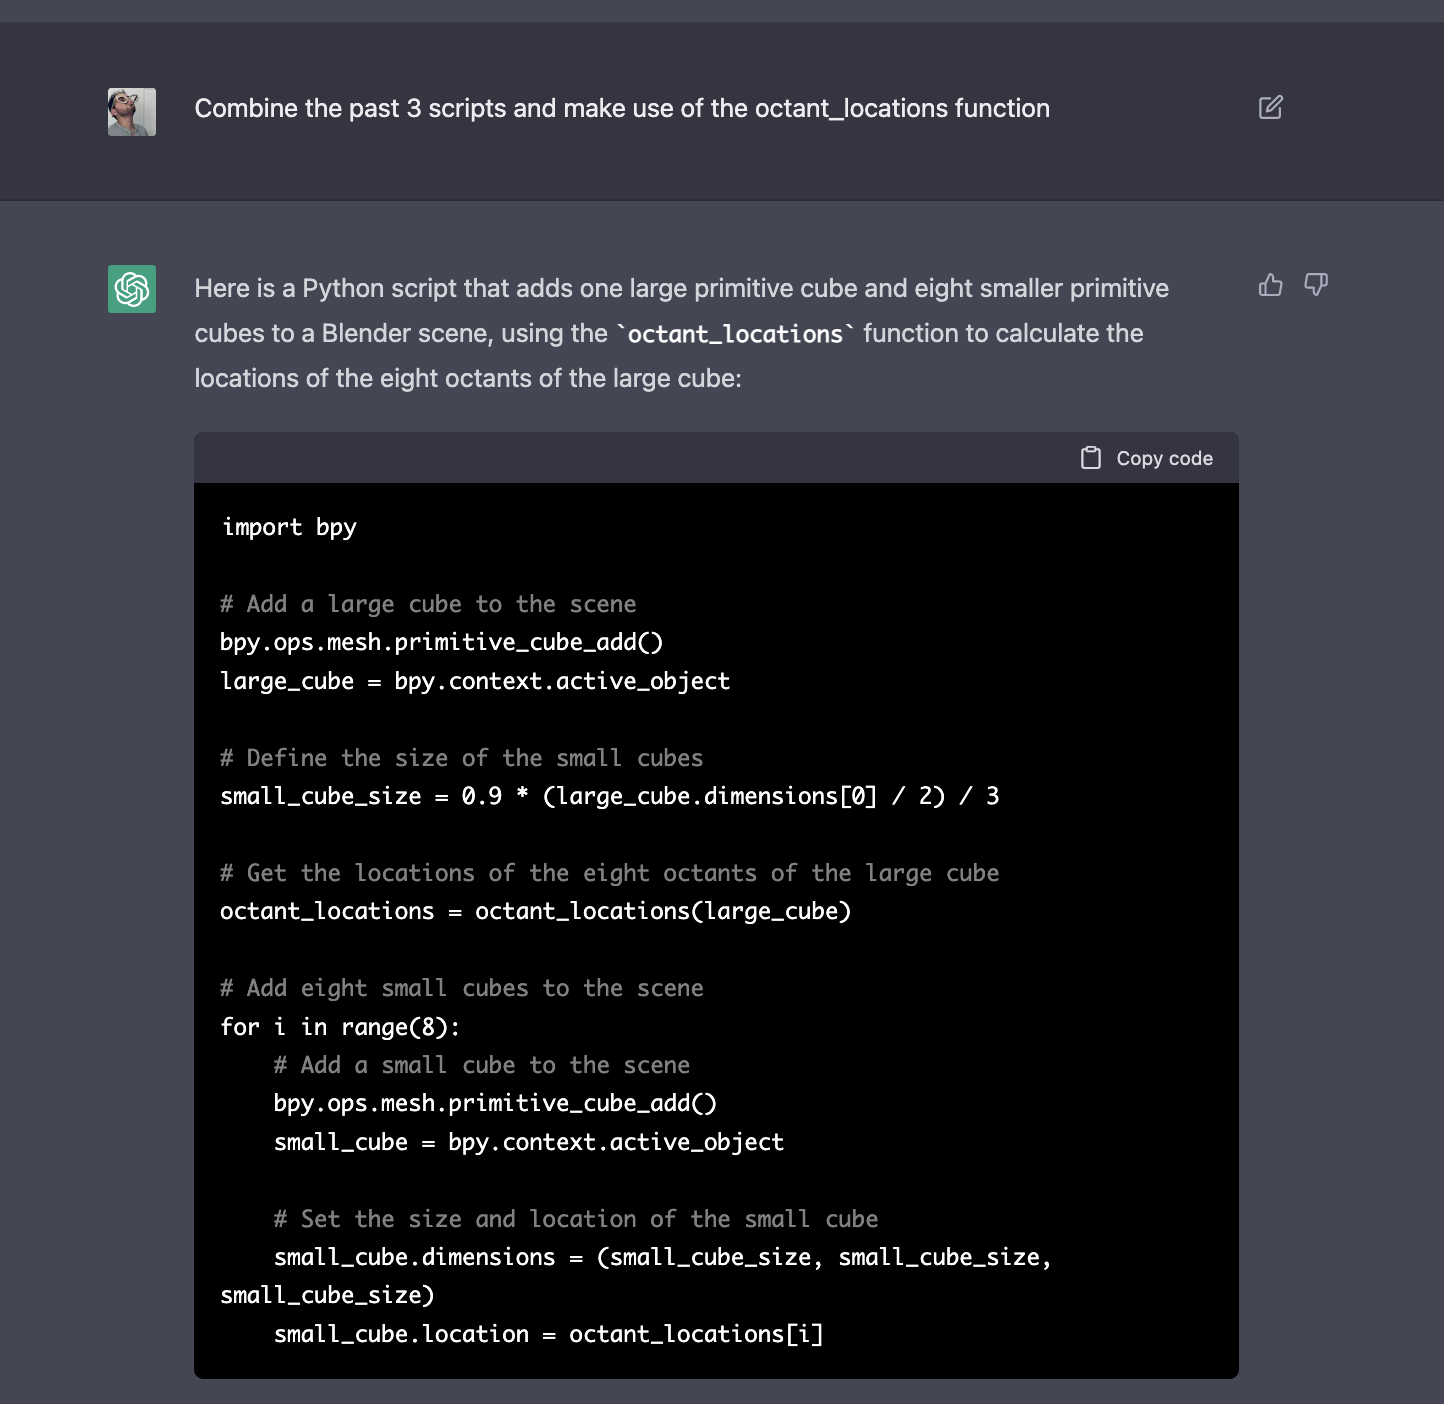Image resolution: width=1444 pixels, height=1404 pixels.
Task: Click the '# Get the locations' comment line
Action: (x=609, y=873)
